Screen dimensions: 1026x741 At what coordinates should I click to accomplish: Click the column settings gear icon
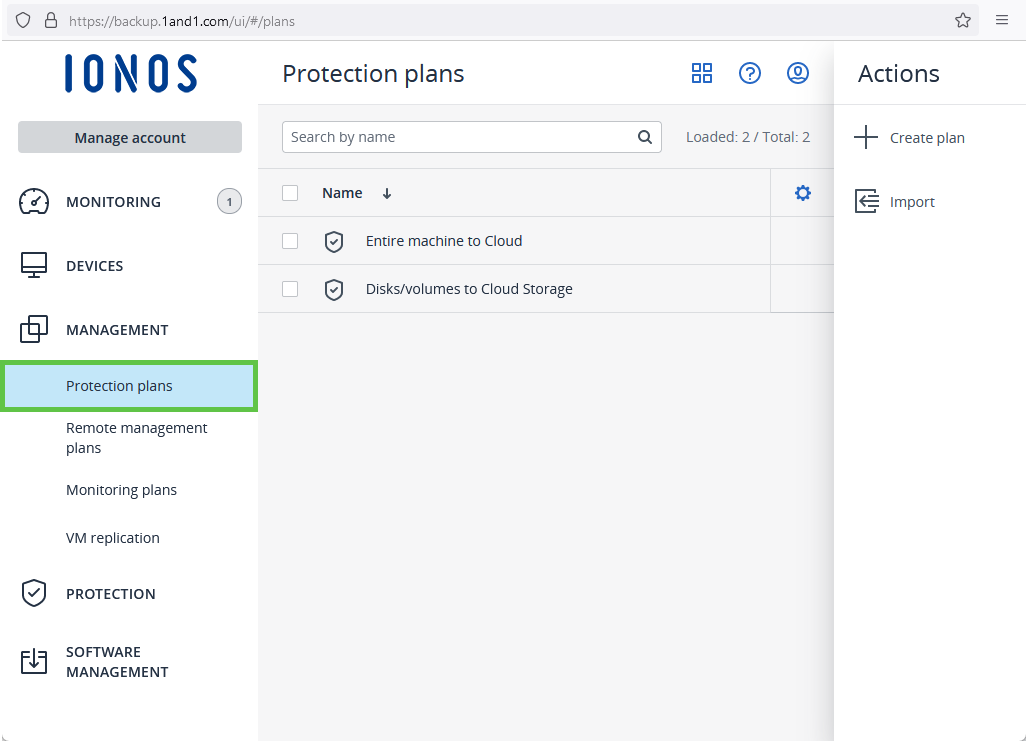click(802, 193)
